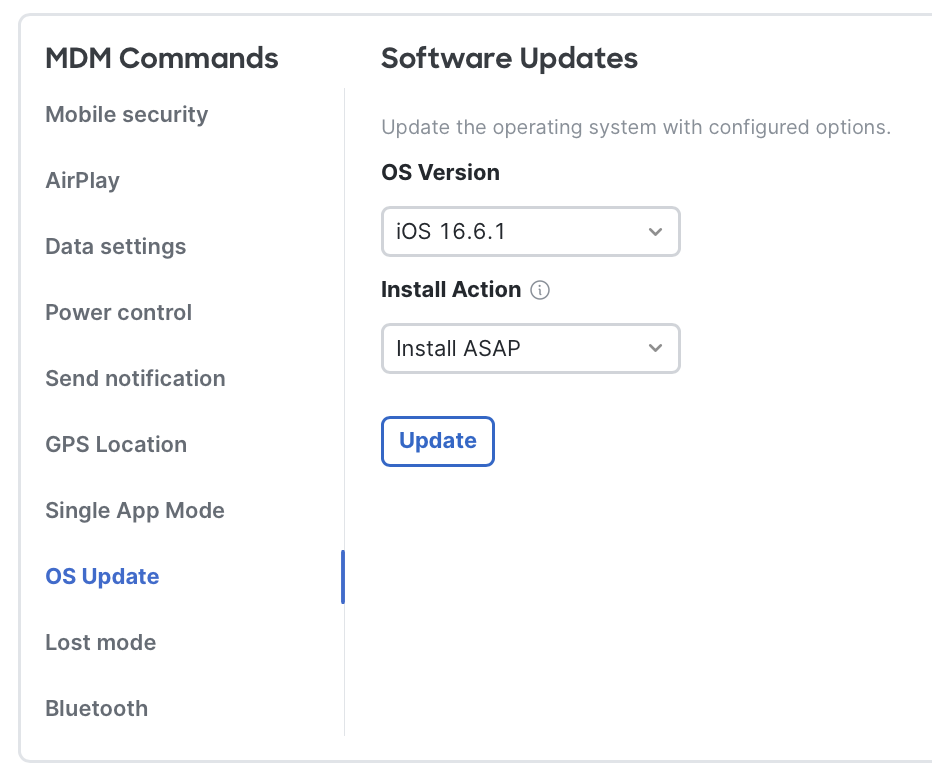The width and height of the screenshot is (932, 780).
Task: Open the GPS Location section
Action: pyautogui.click(x=116, y=444)
